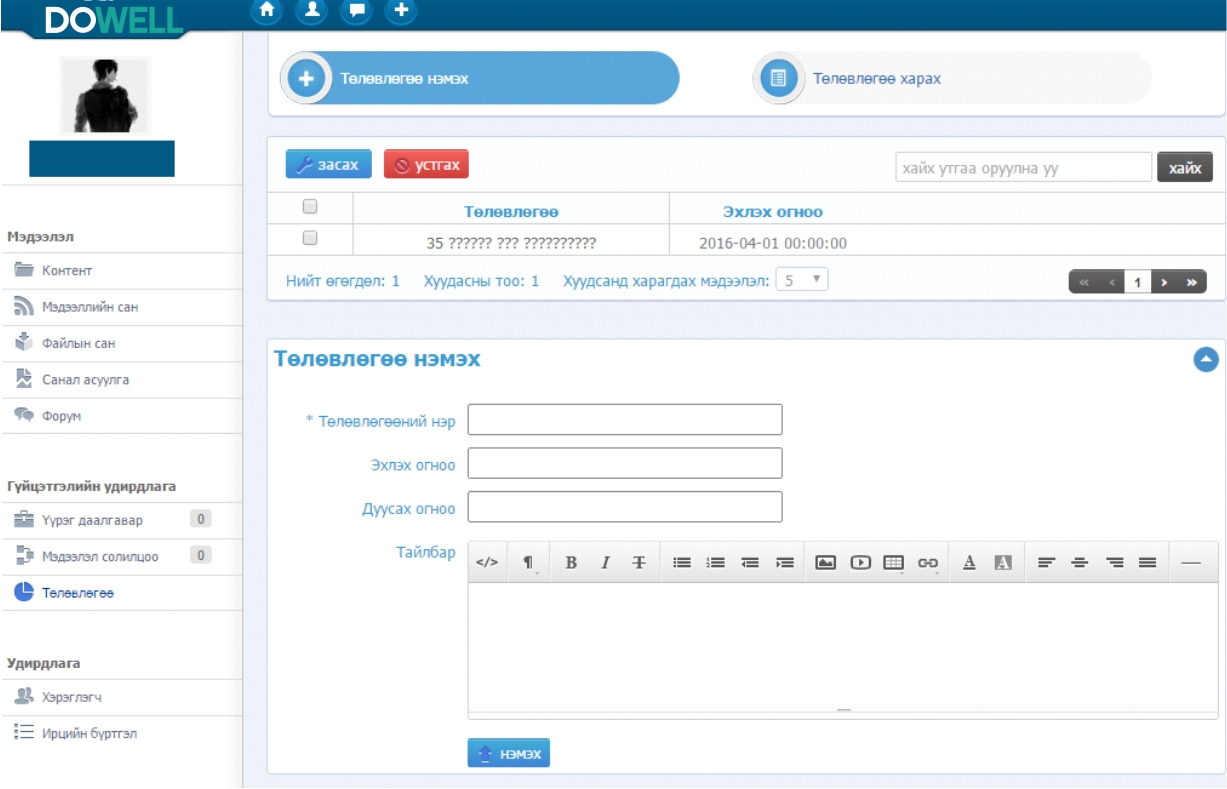Pick text color in editor toolbar
This screenshot has height=789, width=1227.
coord(969,563)
